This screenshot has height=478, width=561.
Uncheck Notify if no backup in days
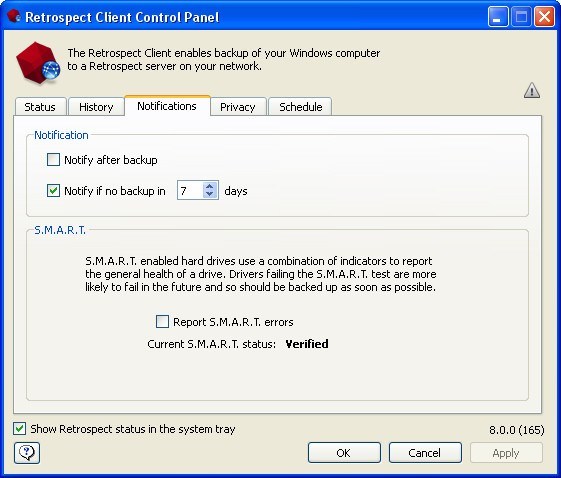coord(53,190)
